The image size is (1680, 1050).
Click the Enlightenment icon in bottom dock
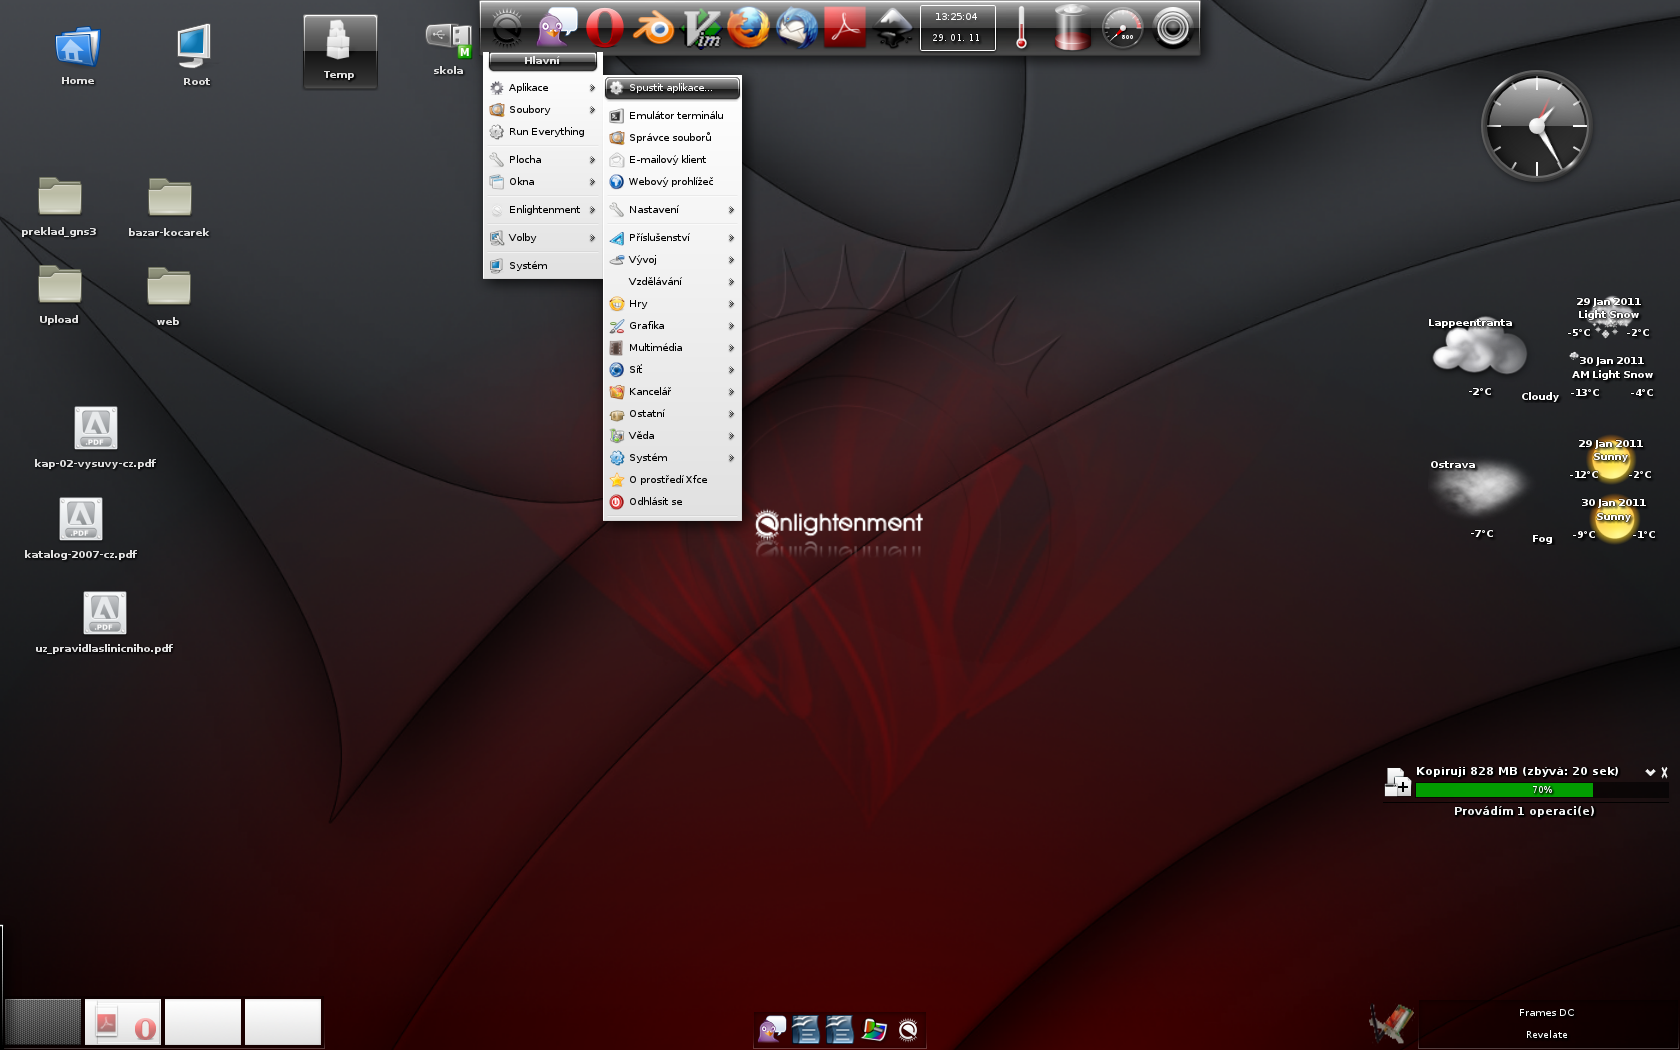[x=908, y=1029]
